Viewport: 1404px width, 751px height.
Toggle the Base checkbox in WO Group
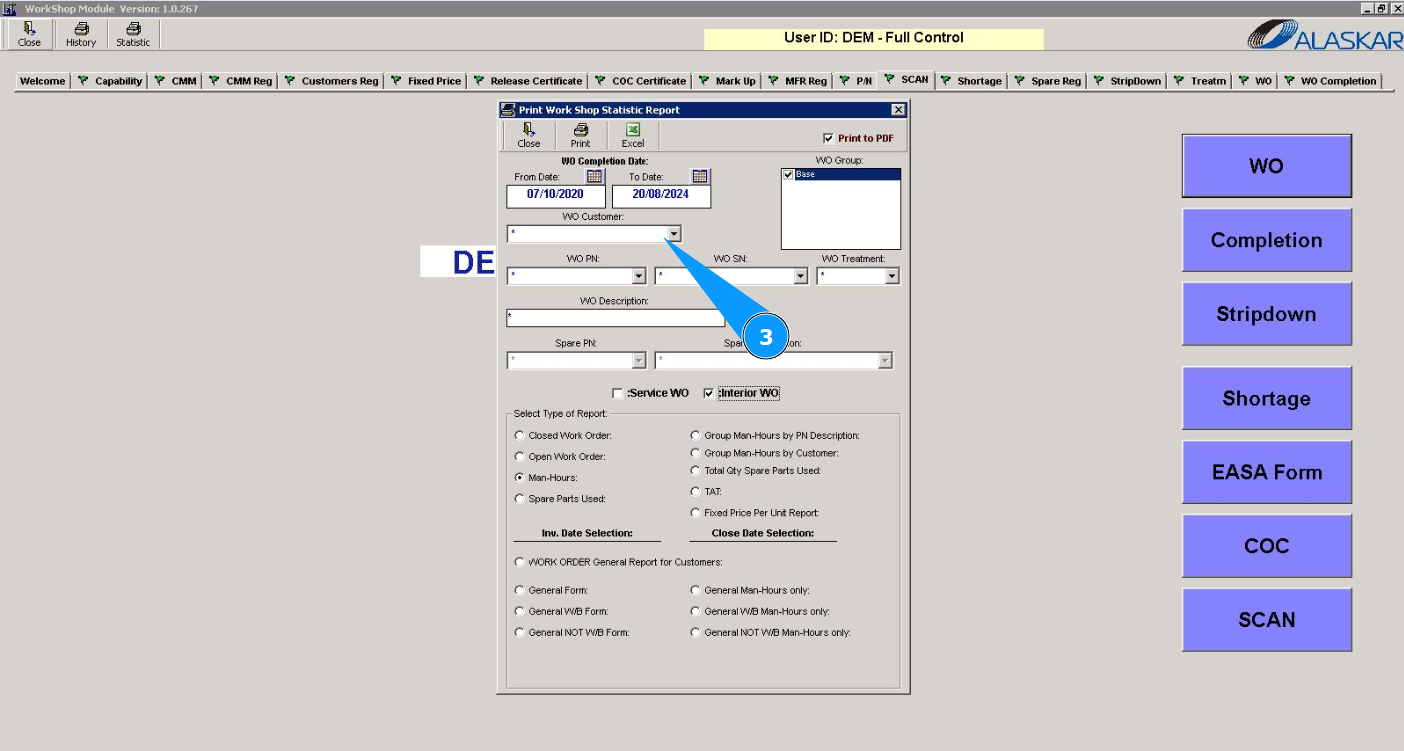coord(788,174)
